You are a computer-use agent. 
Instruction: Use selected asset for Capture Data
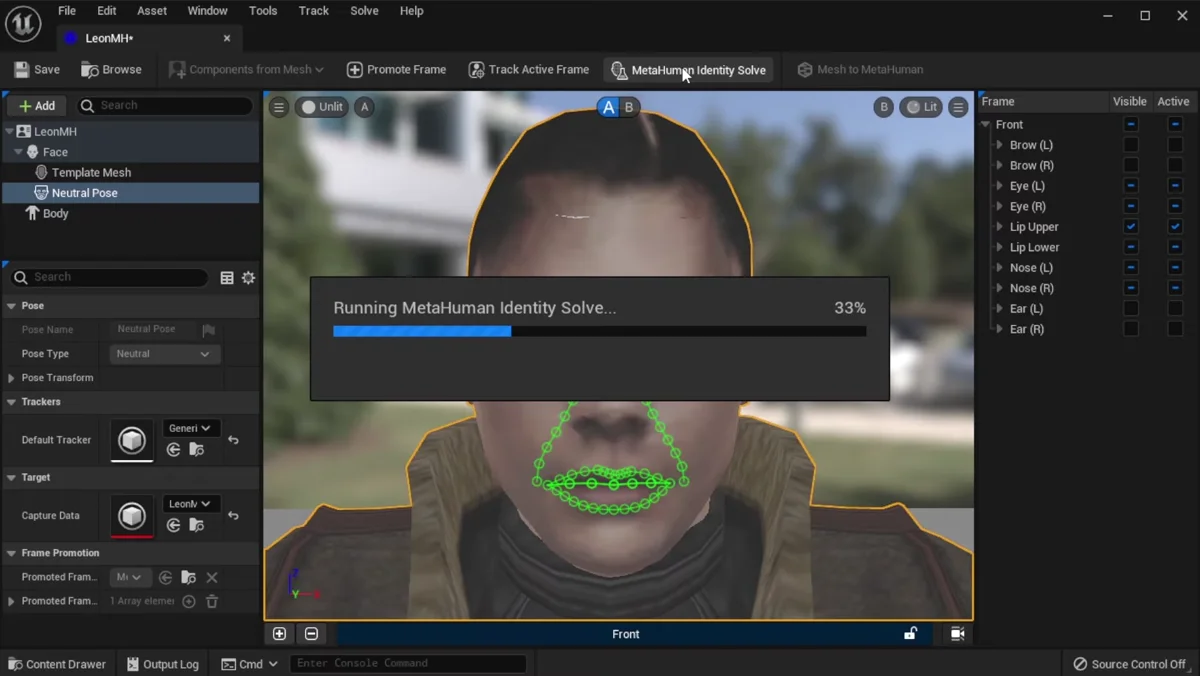point(174,526)
